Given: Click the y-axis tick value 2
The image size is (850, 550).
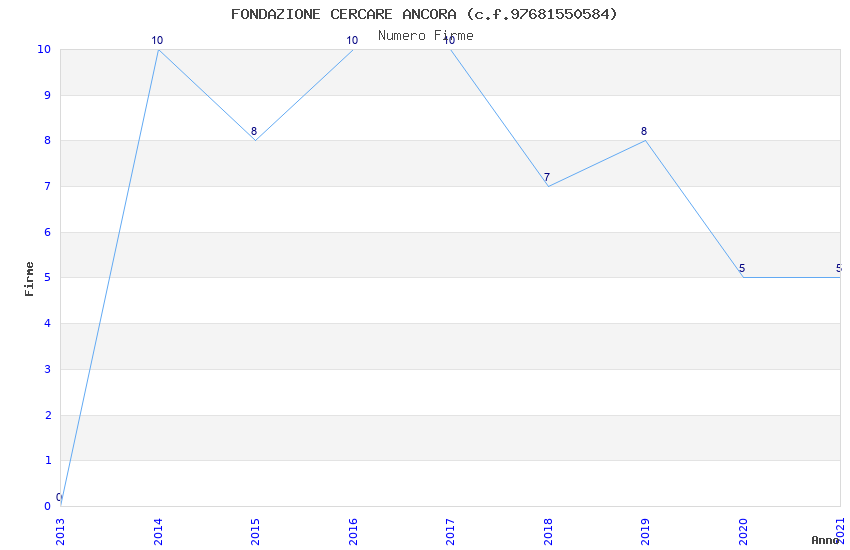Looking at the screenshot, I should tap(48, 415).
